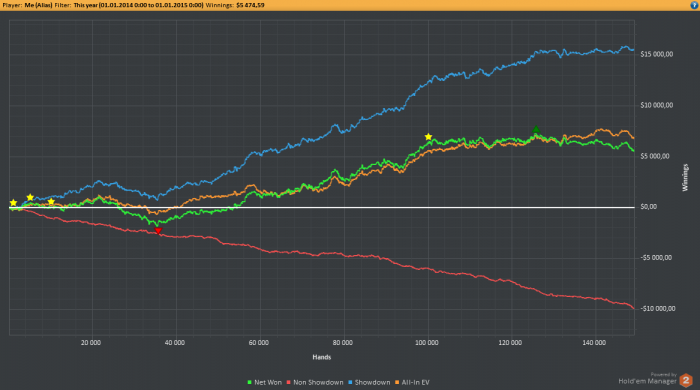Screen dimensions: 700x390
Task: Click the orange All-In EV legend swatch
Action: click(397, 382)
